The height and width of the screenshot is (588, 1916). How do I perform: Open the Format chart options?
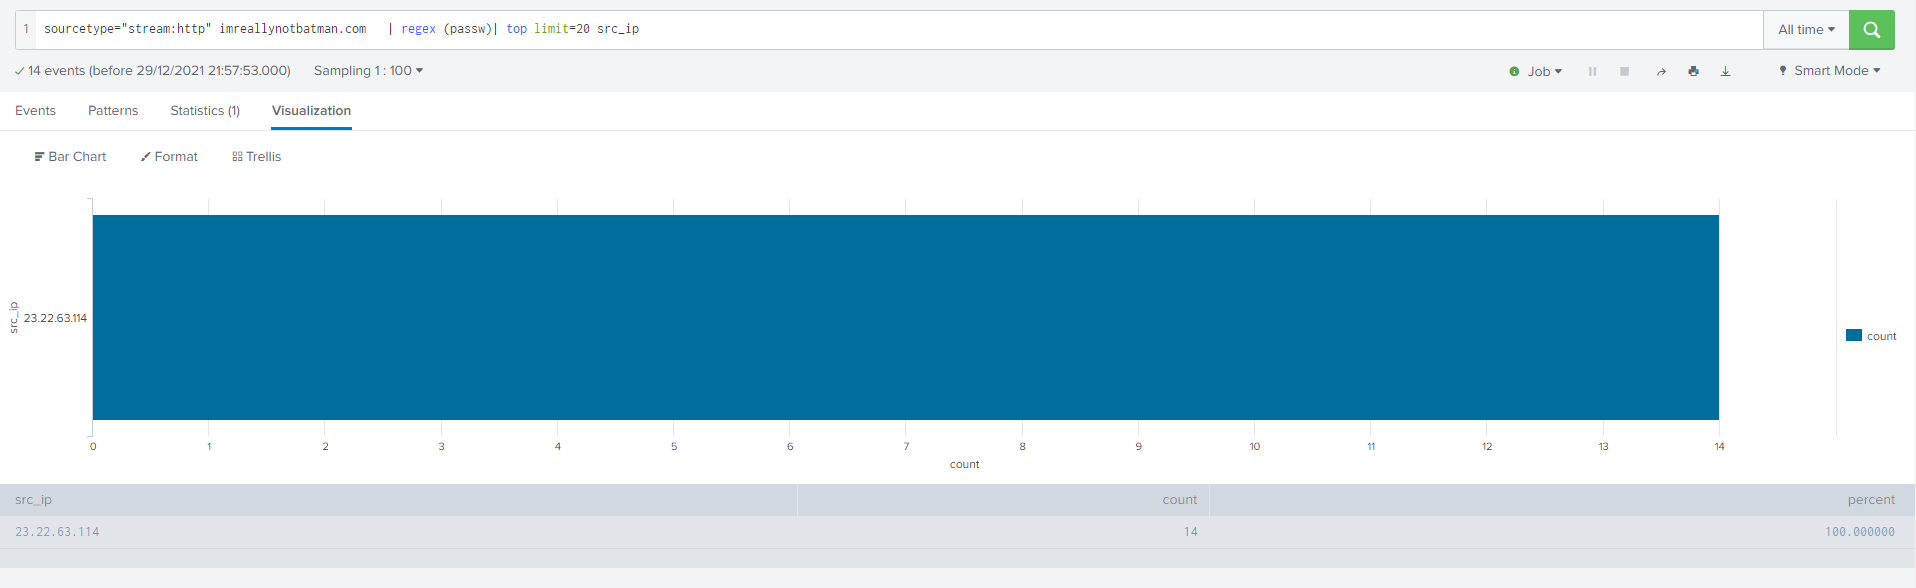coord(169,157)
